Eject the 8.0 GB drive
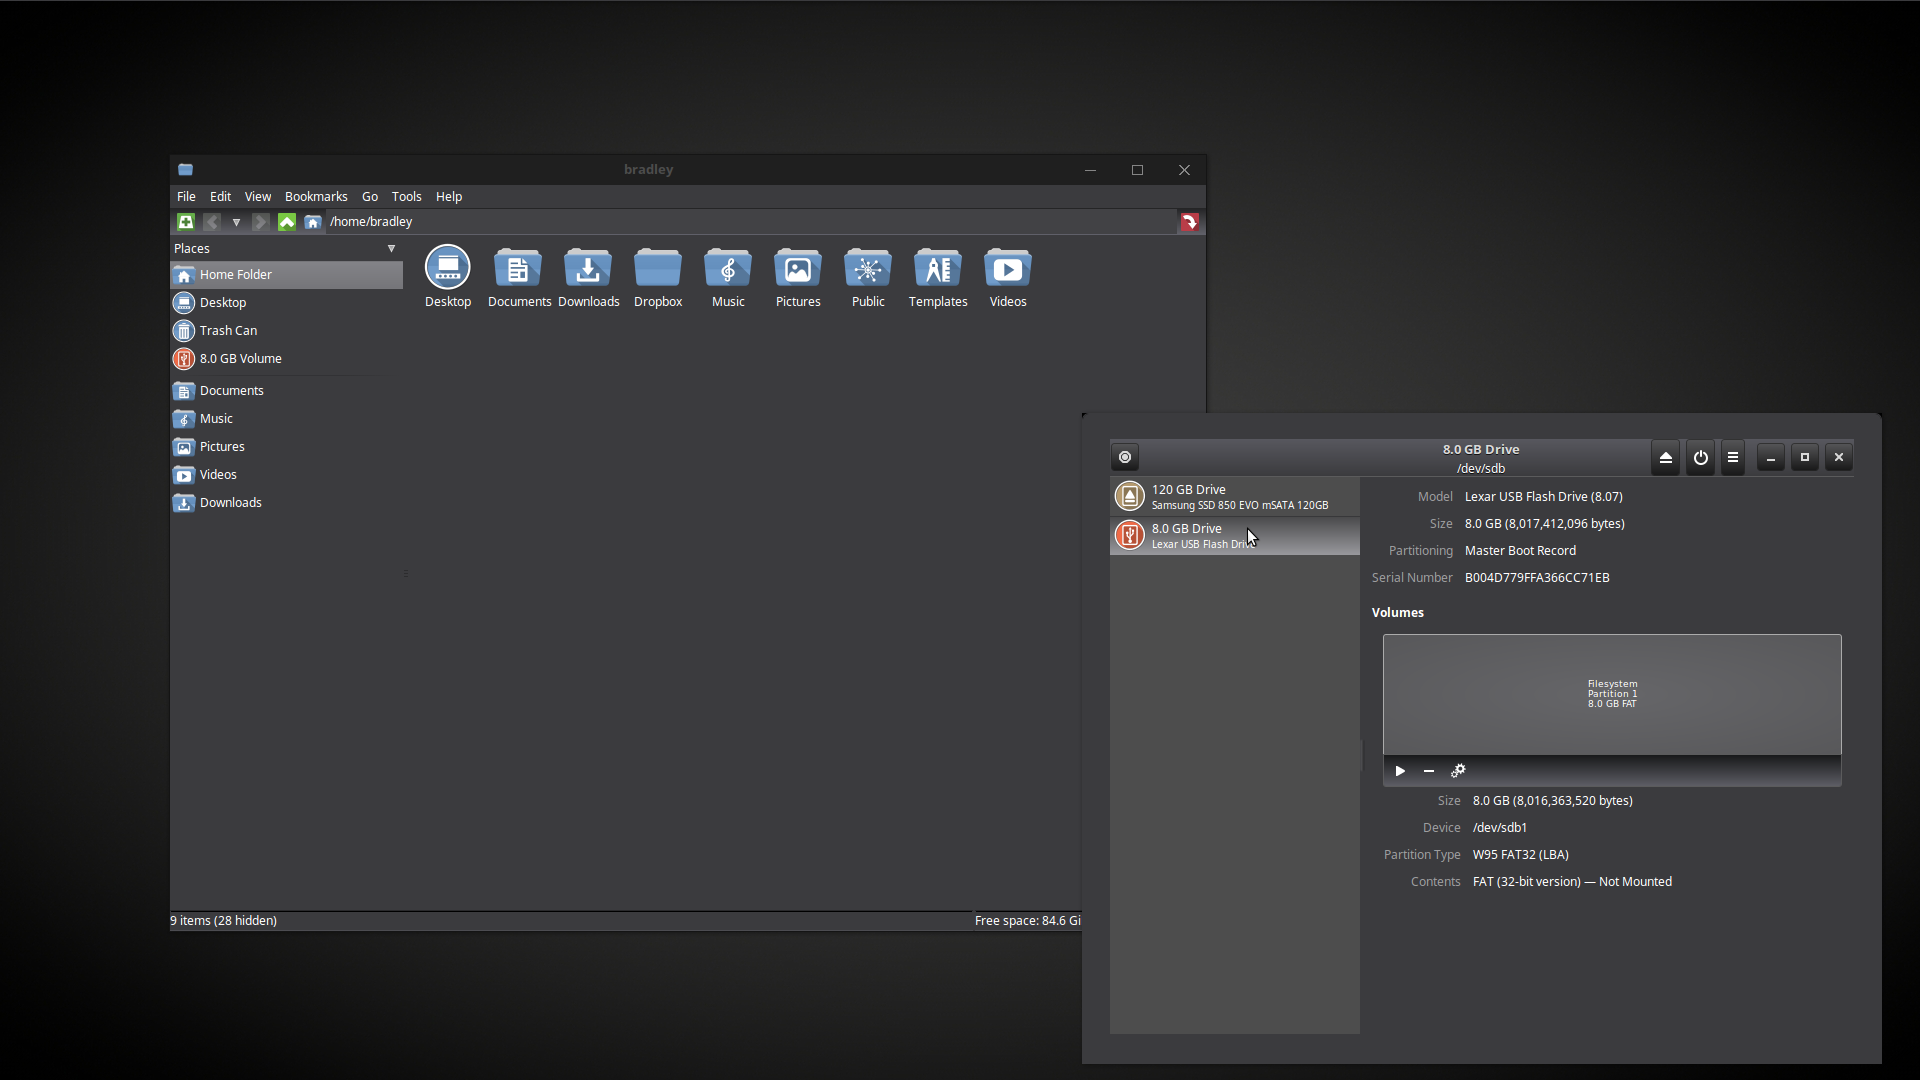The width and height of the screenshot is (1920, 1080). pyautogui.click(x=1666, y=458)
